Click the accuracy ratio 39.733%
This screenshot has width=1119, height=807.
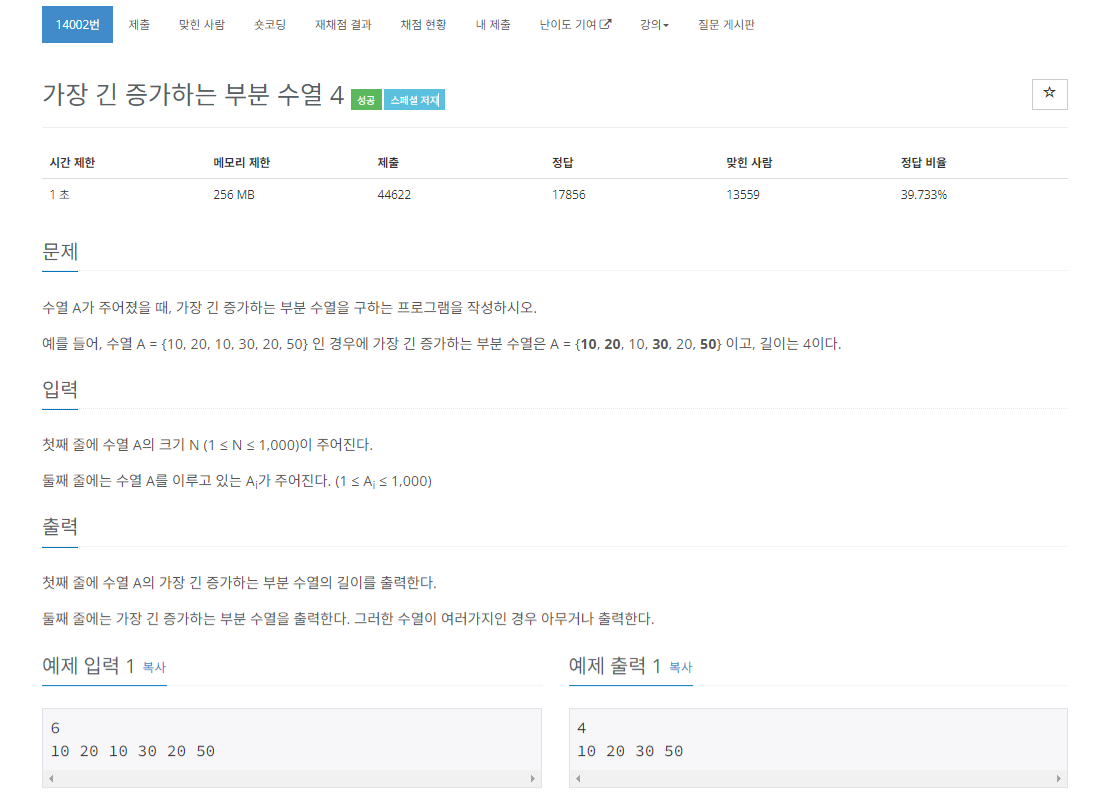pyautogui.click(x=923, y=195)
